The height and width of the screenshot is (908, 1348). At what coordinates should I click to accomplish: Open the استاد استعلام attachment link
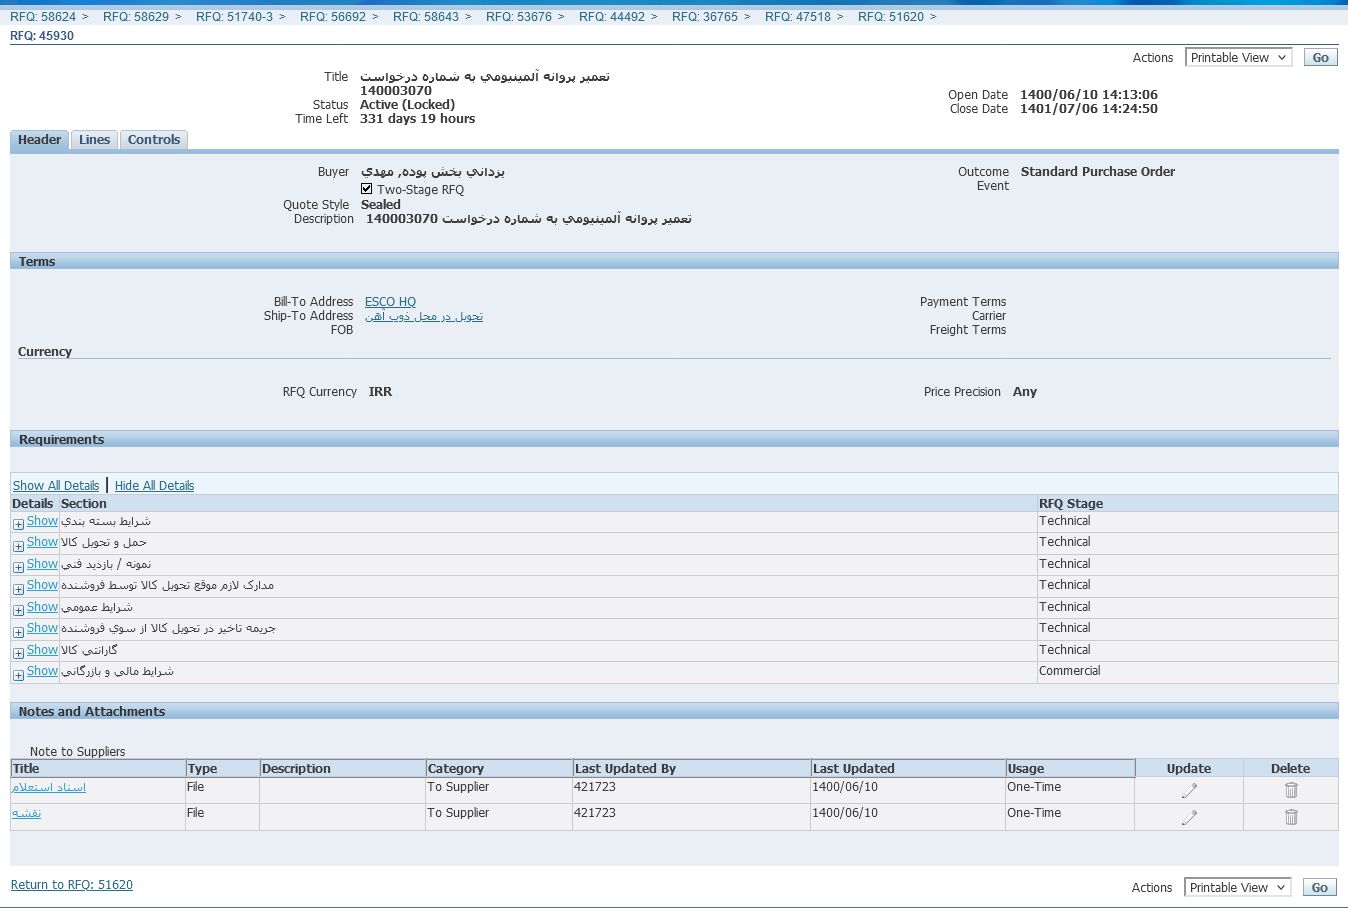[x=49, y=788]
